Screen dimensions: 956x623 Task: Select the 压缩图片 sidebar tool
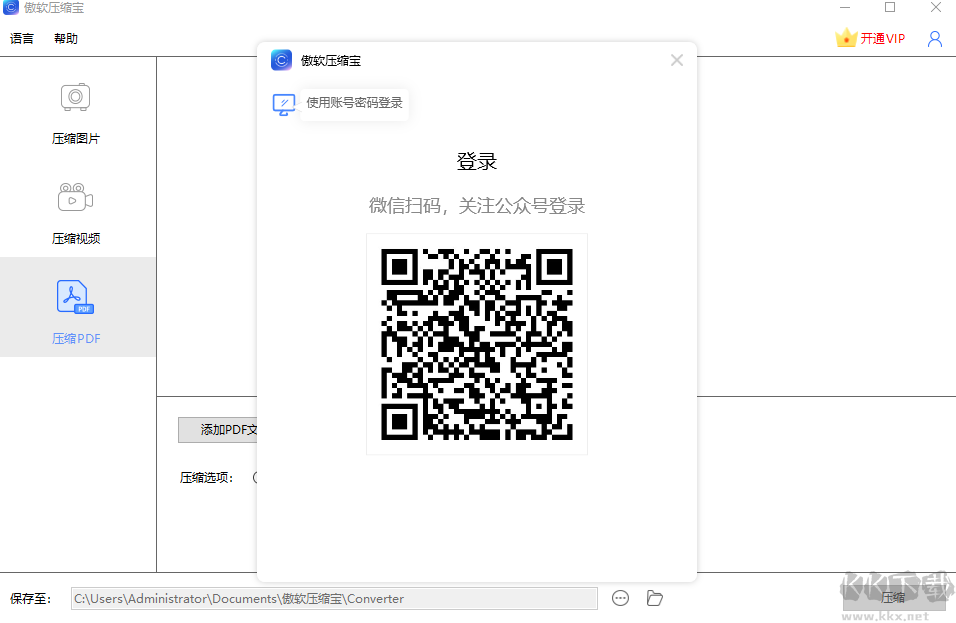point(75,113)
